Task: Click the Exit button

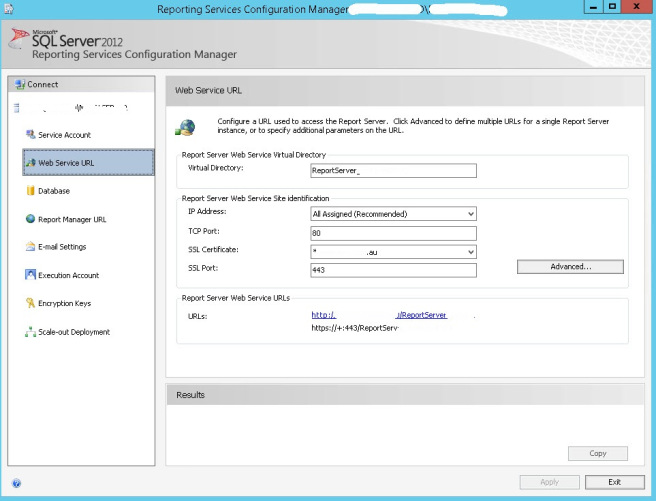Action: [615, 482]
